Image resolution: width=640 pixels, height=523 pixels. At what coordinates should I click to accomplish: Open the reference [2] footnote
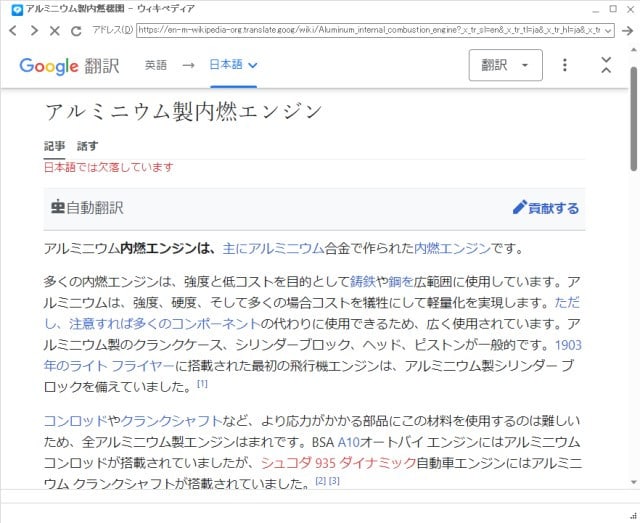tap(321, 481)
